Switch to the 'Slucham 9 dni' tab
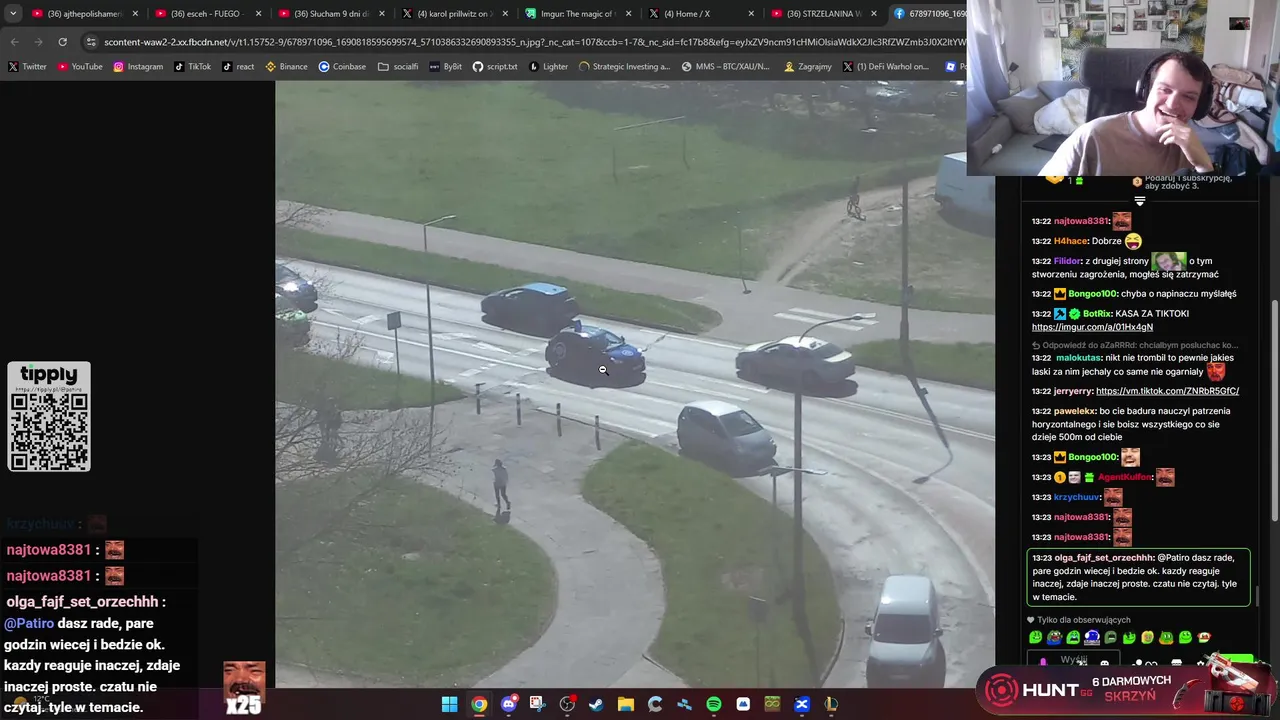1280x720 pixels. click(x=331, y=14)
